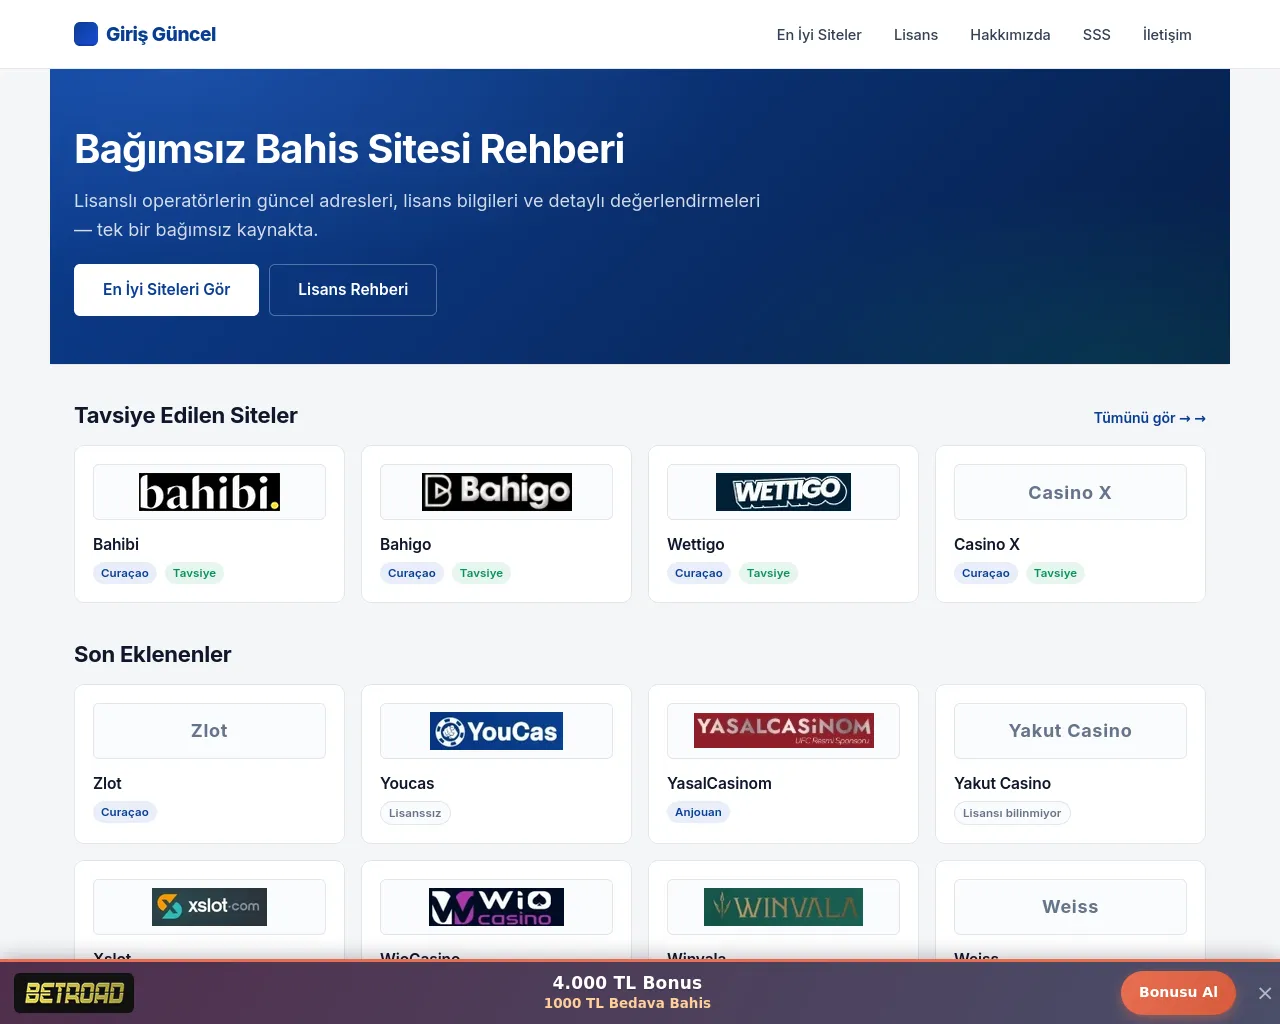
Task: Open the Zlot site name
Action: coord(107,783)
